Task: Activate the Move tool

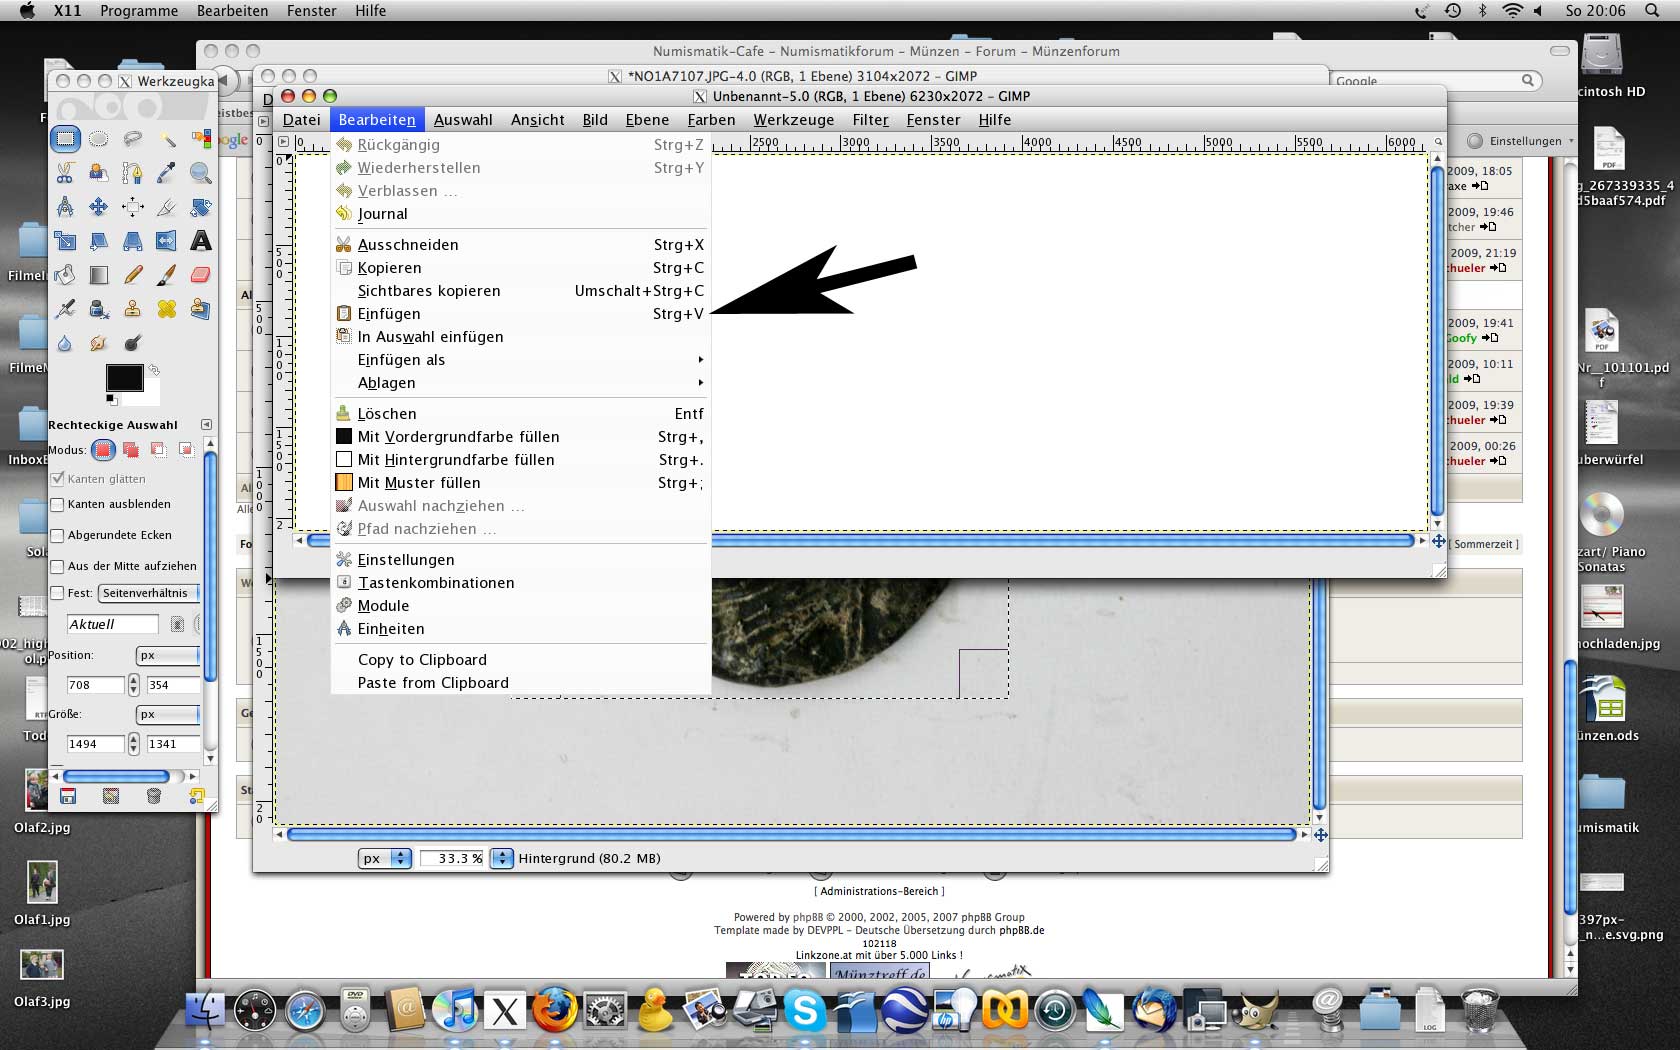Action: pyautogui.click(x=98, y=207)
